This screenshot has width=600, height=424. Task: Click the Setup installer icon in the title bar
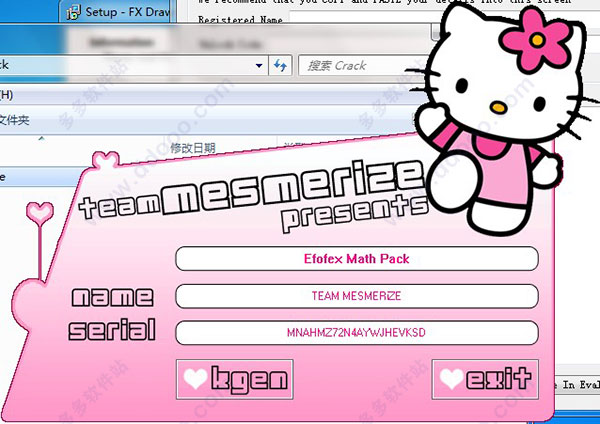click(x=73, y=12)
